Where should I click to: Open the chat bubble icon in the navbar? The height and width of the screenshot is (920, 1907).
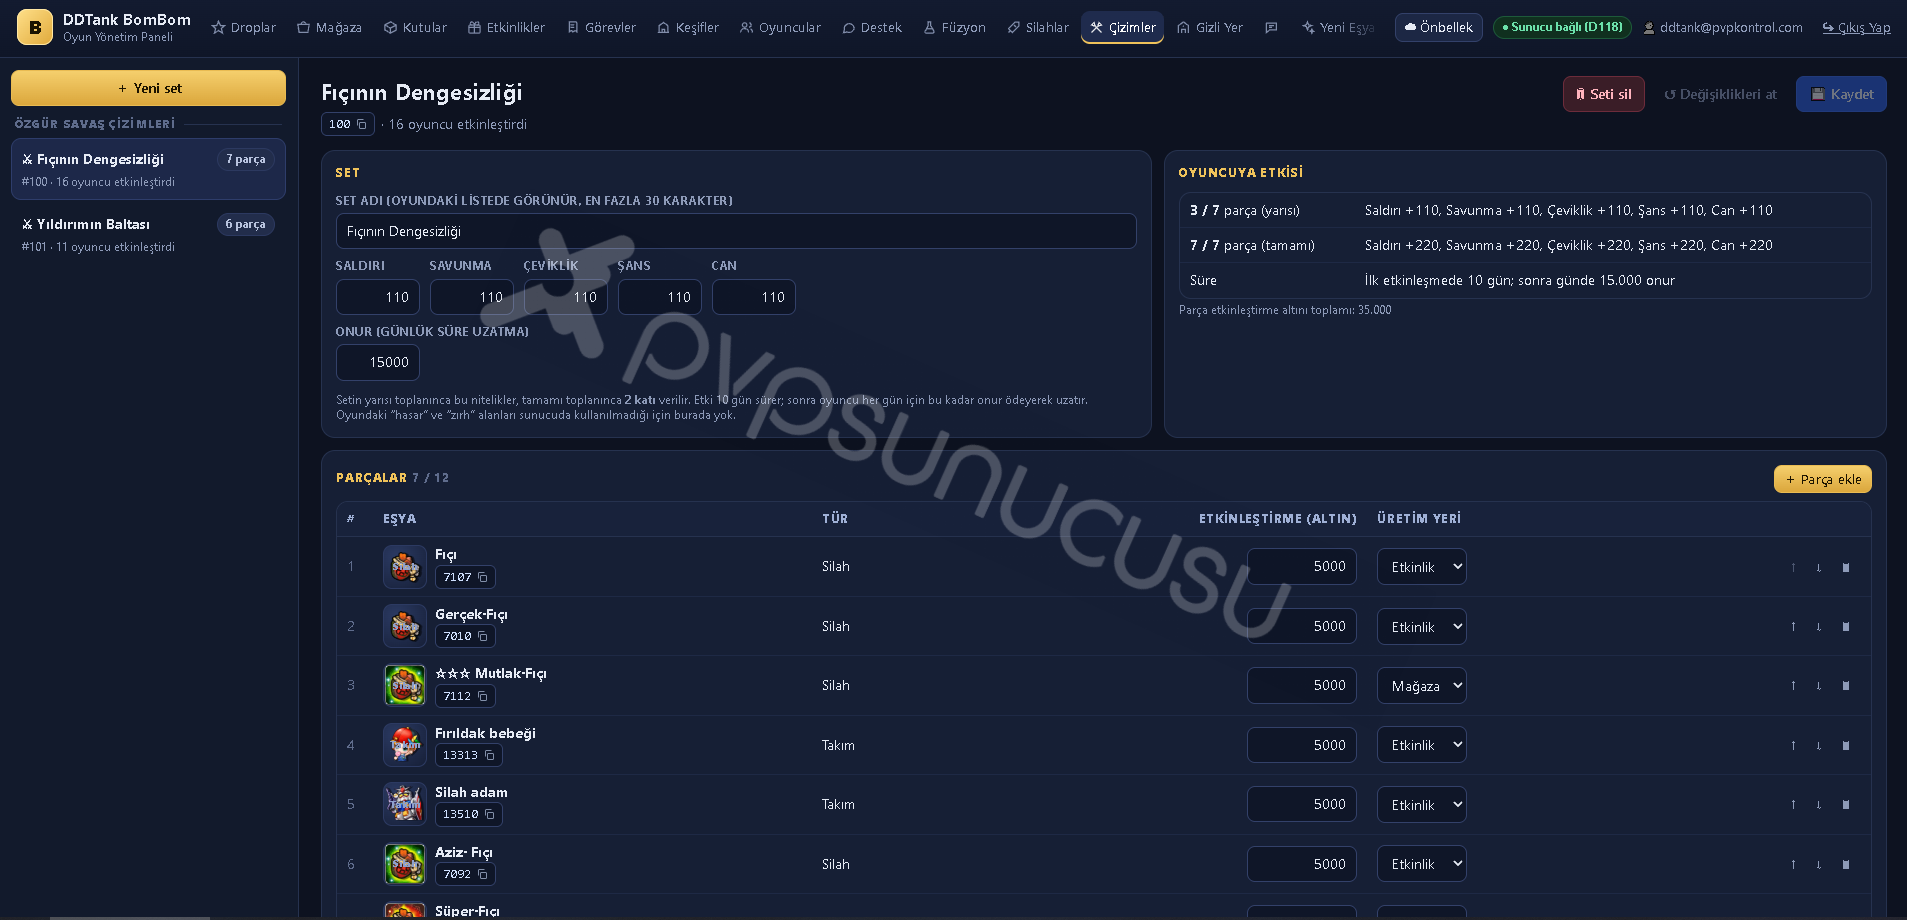pos(1271,28)
